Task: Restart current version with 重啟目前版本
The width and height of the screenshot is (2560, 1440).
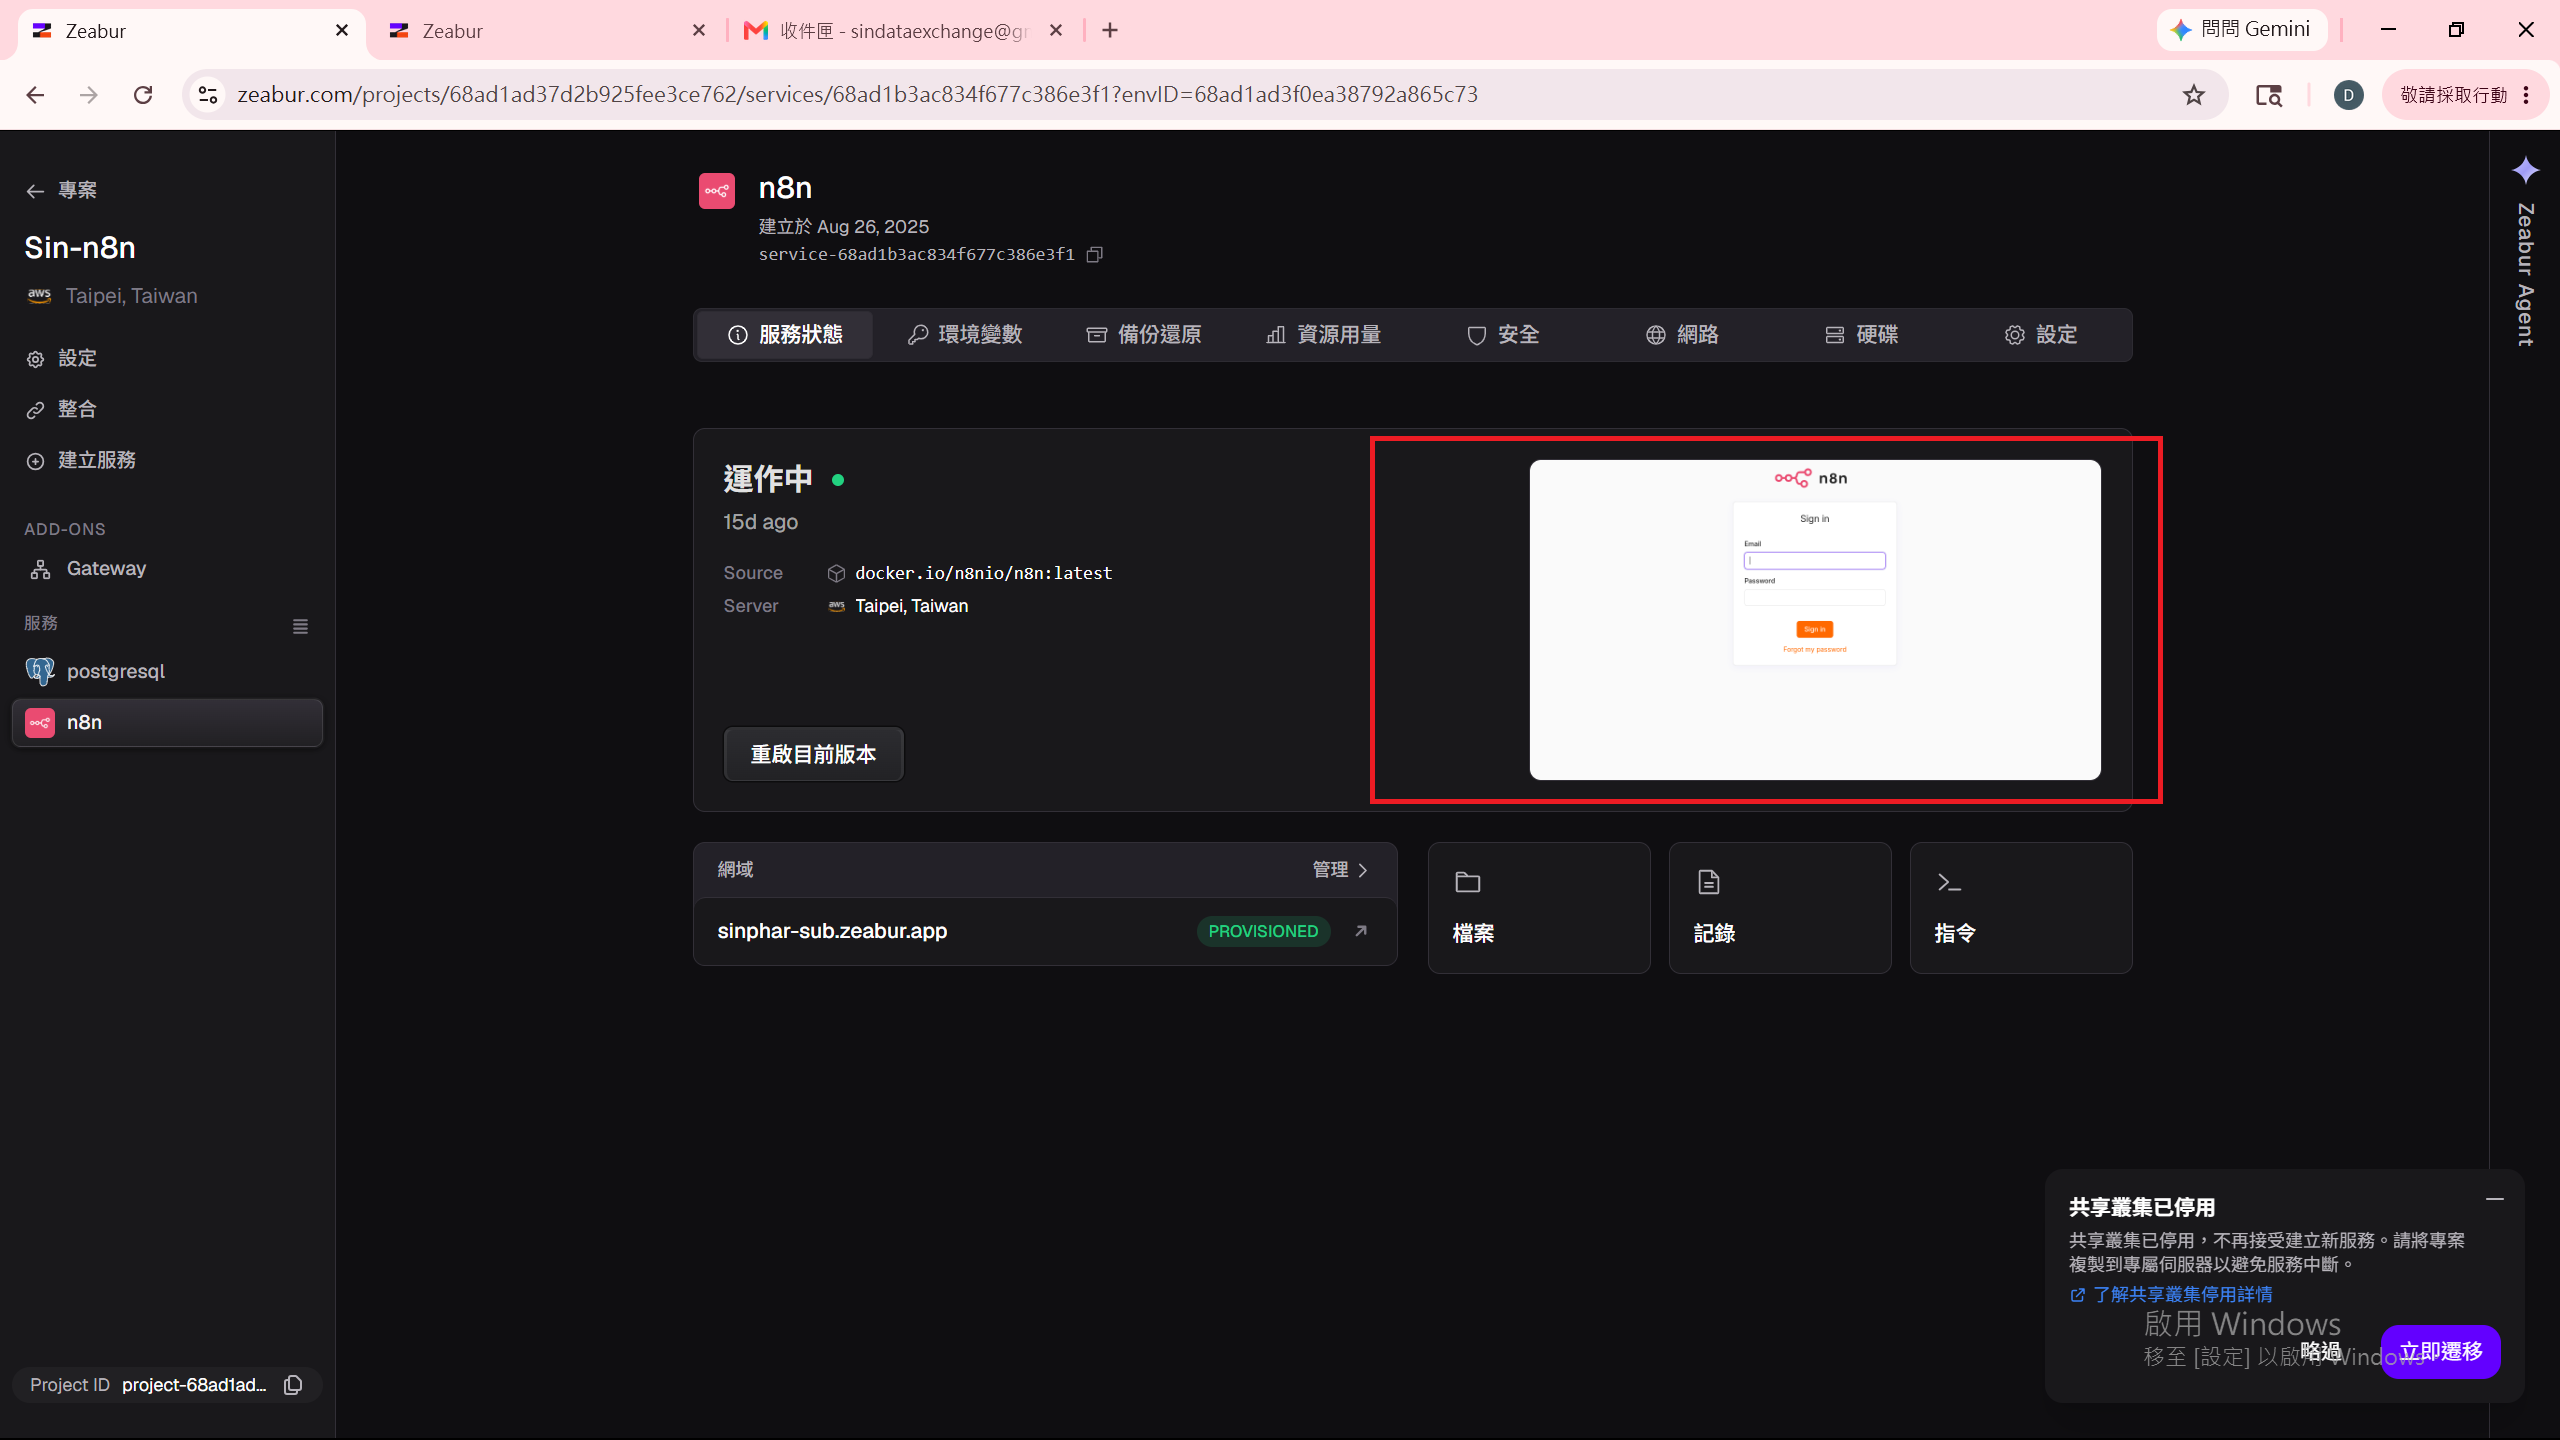Action: [x=813, y=754]
